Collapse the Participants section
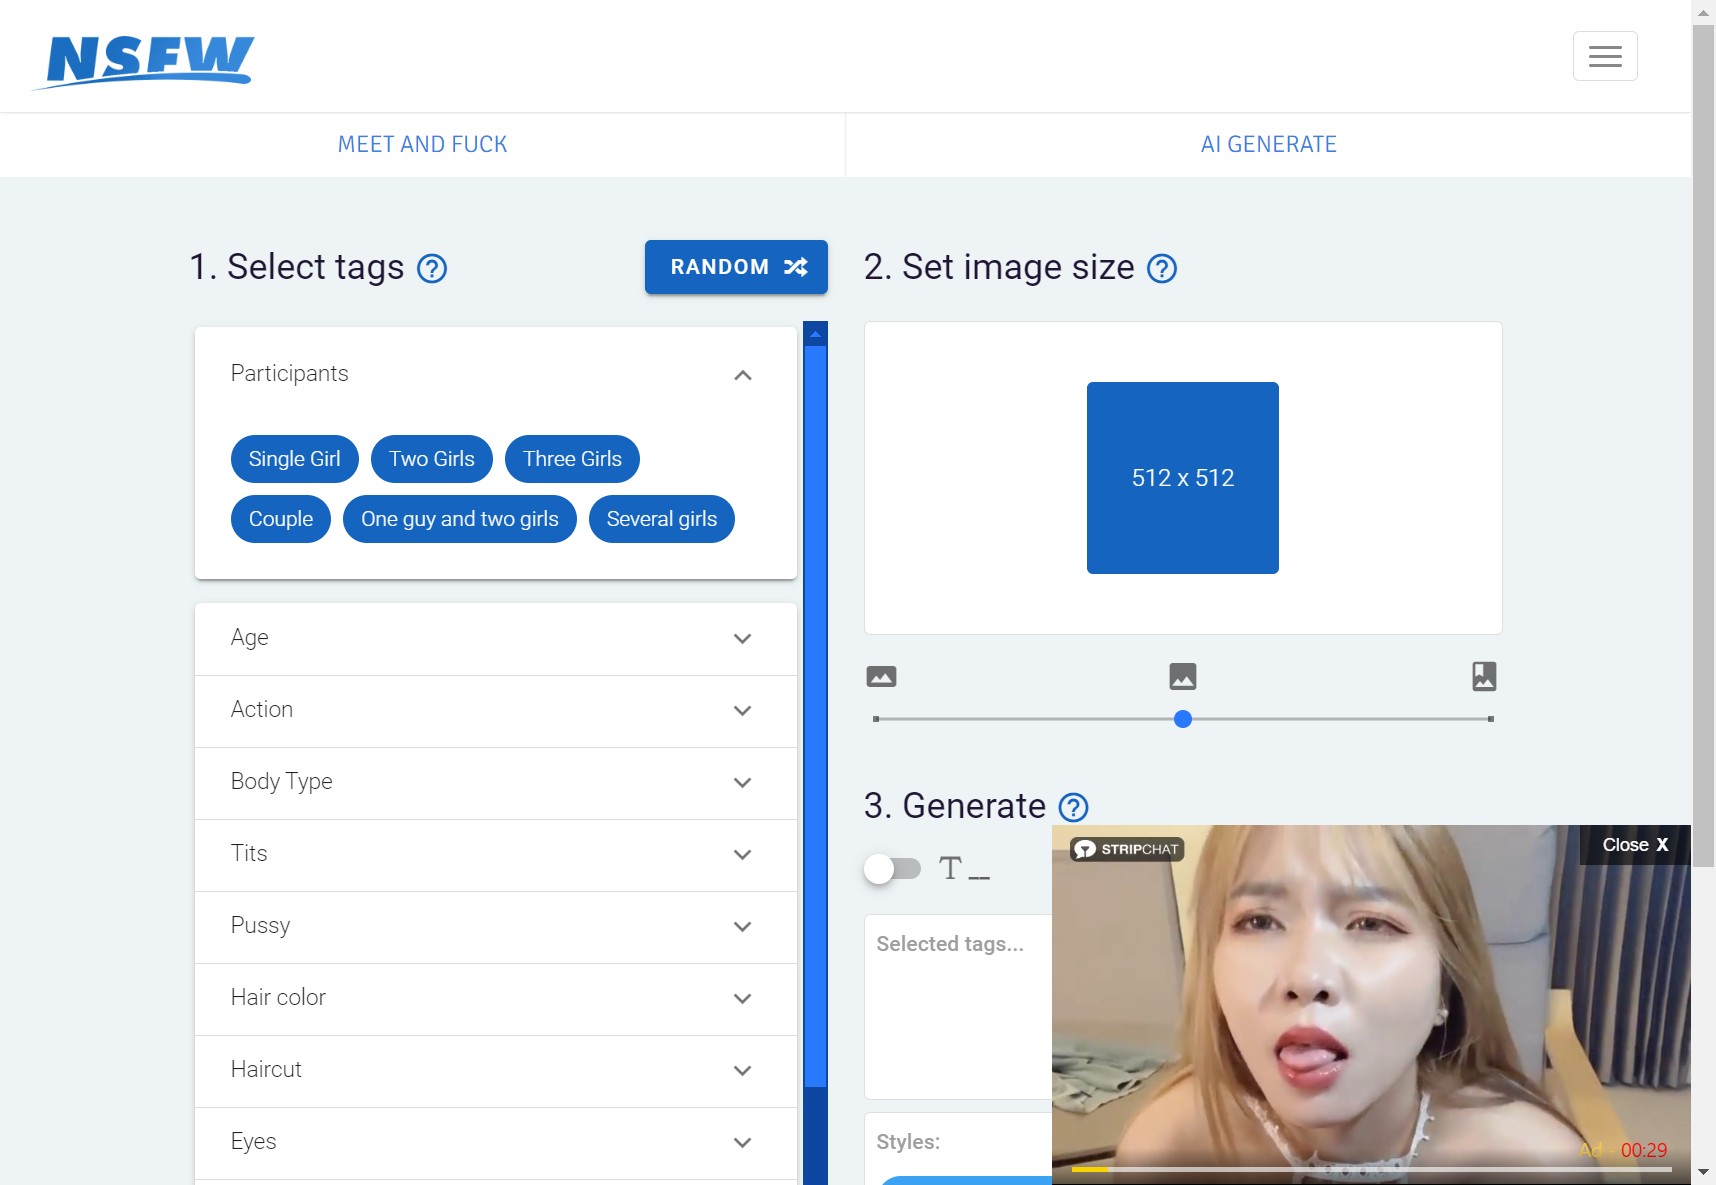The width and height of the screenshot is (1716, 1185). point(742,375)
